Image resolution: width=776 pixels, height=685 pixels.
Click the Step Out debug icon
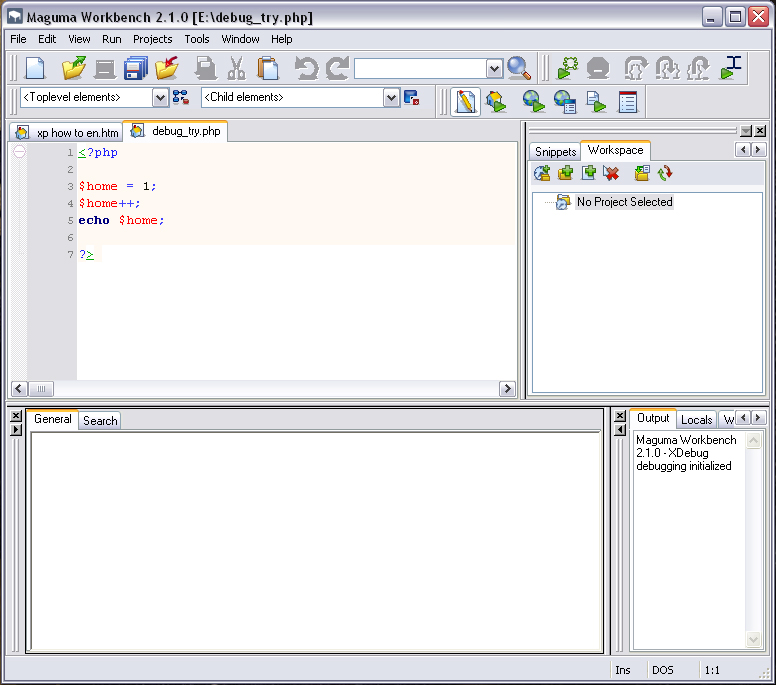(x=699, y=68)
